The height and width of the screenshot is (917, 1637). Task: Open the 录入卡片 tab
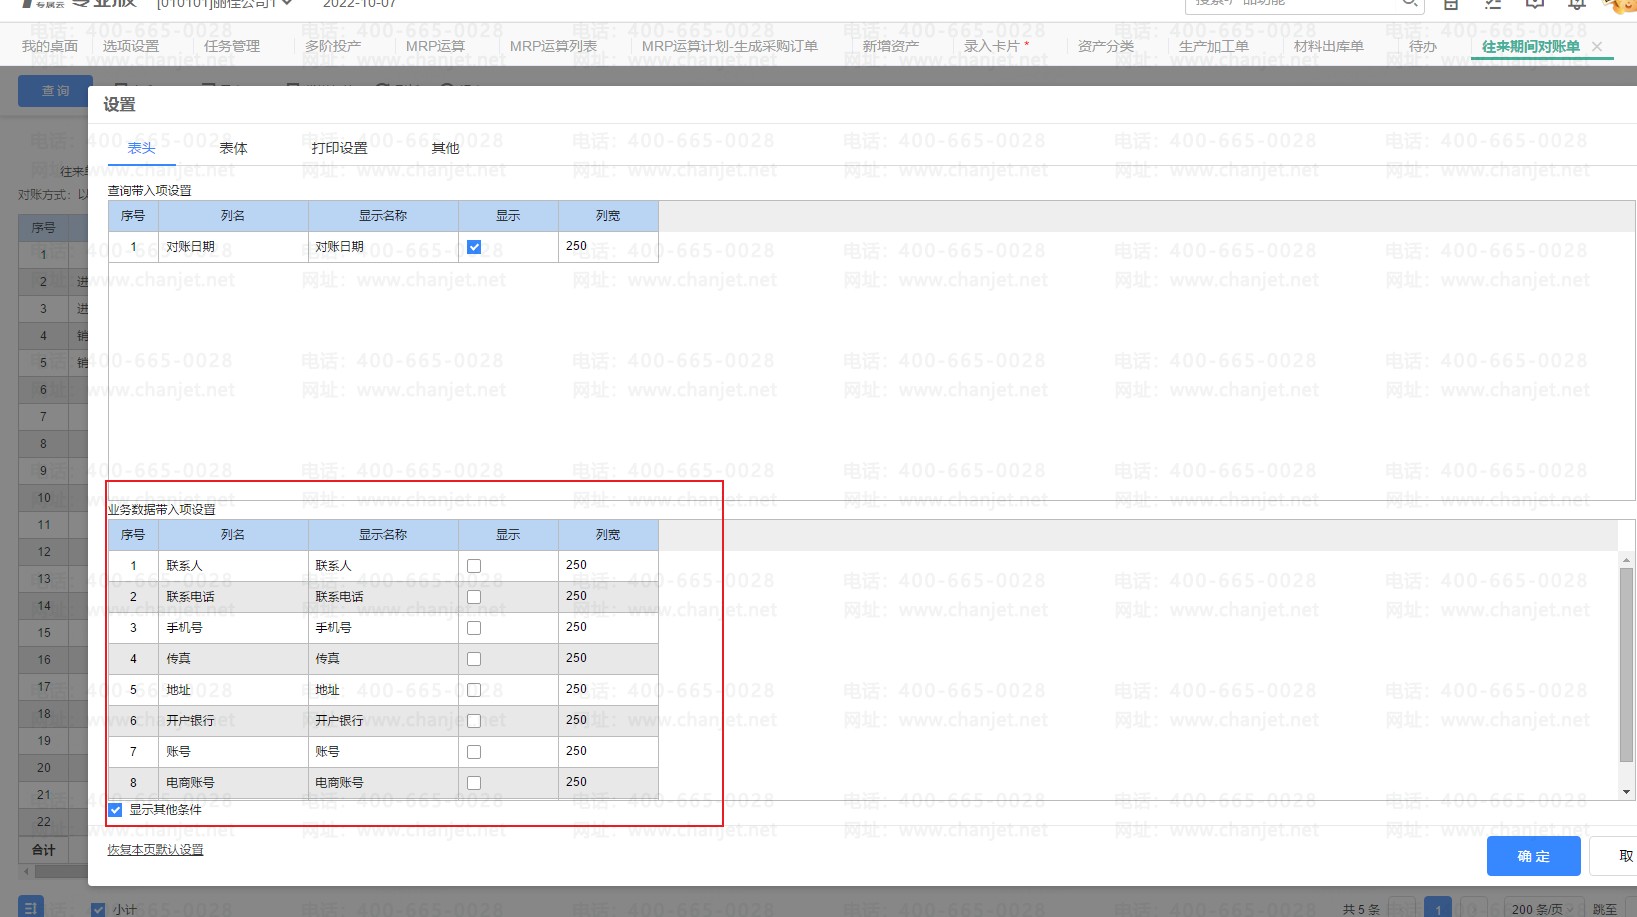click(992, 46)
